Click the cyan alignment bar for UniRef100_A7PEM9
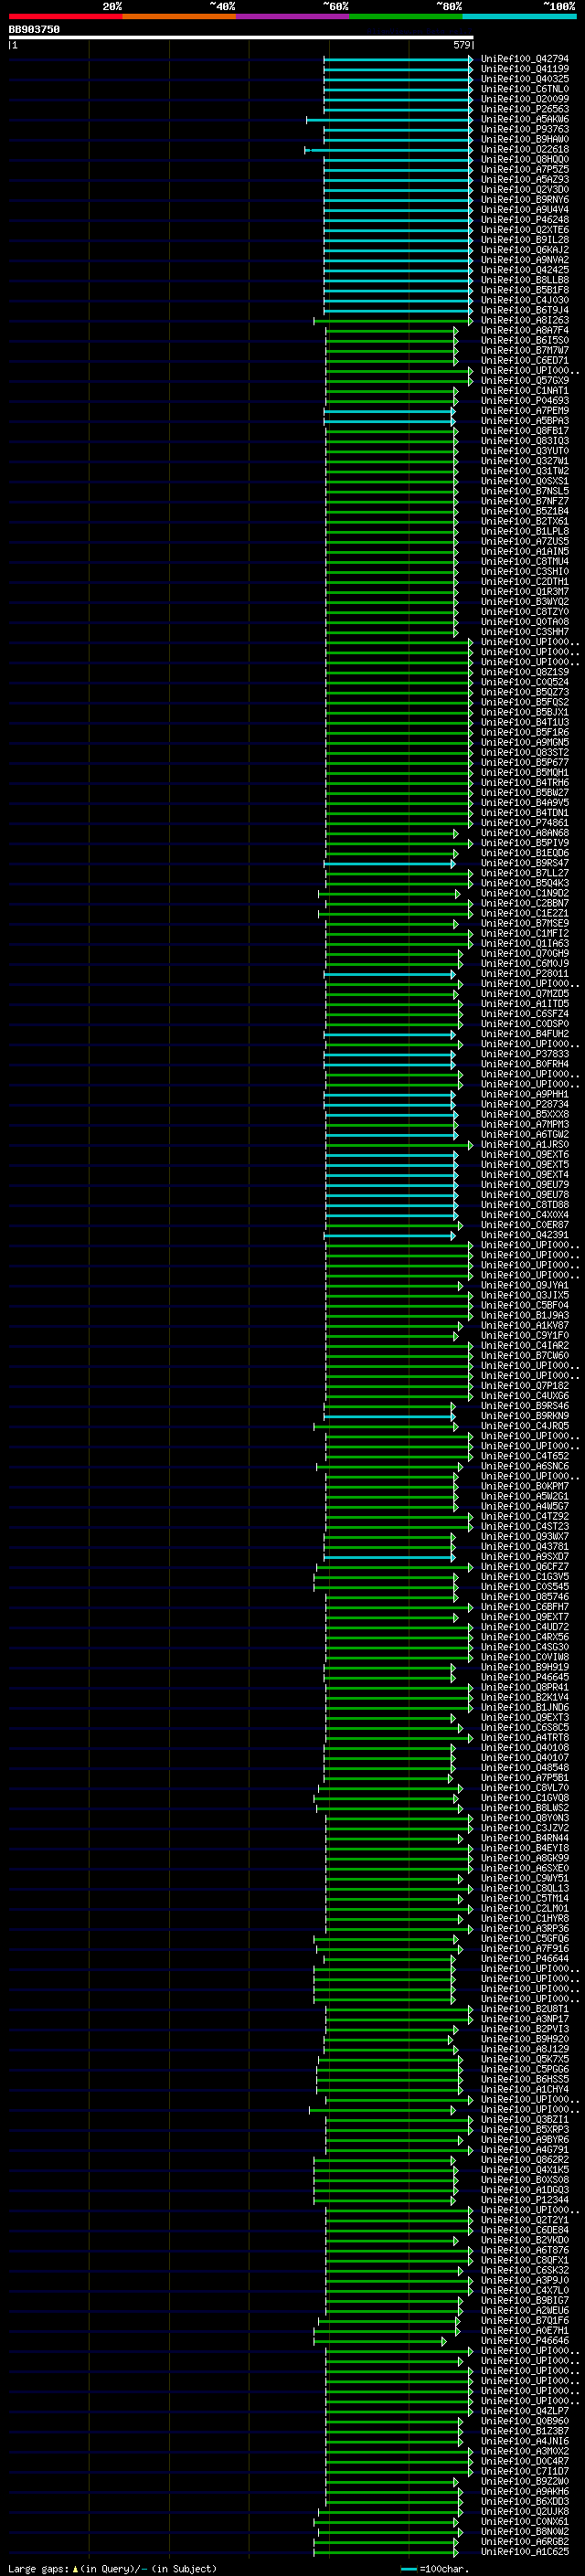This screenshot has width=585, height=2576. point(389,411)
